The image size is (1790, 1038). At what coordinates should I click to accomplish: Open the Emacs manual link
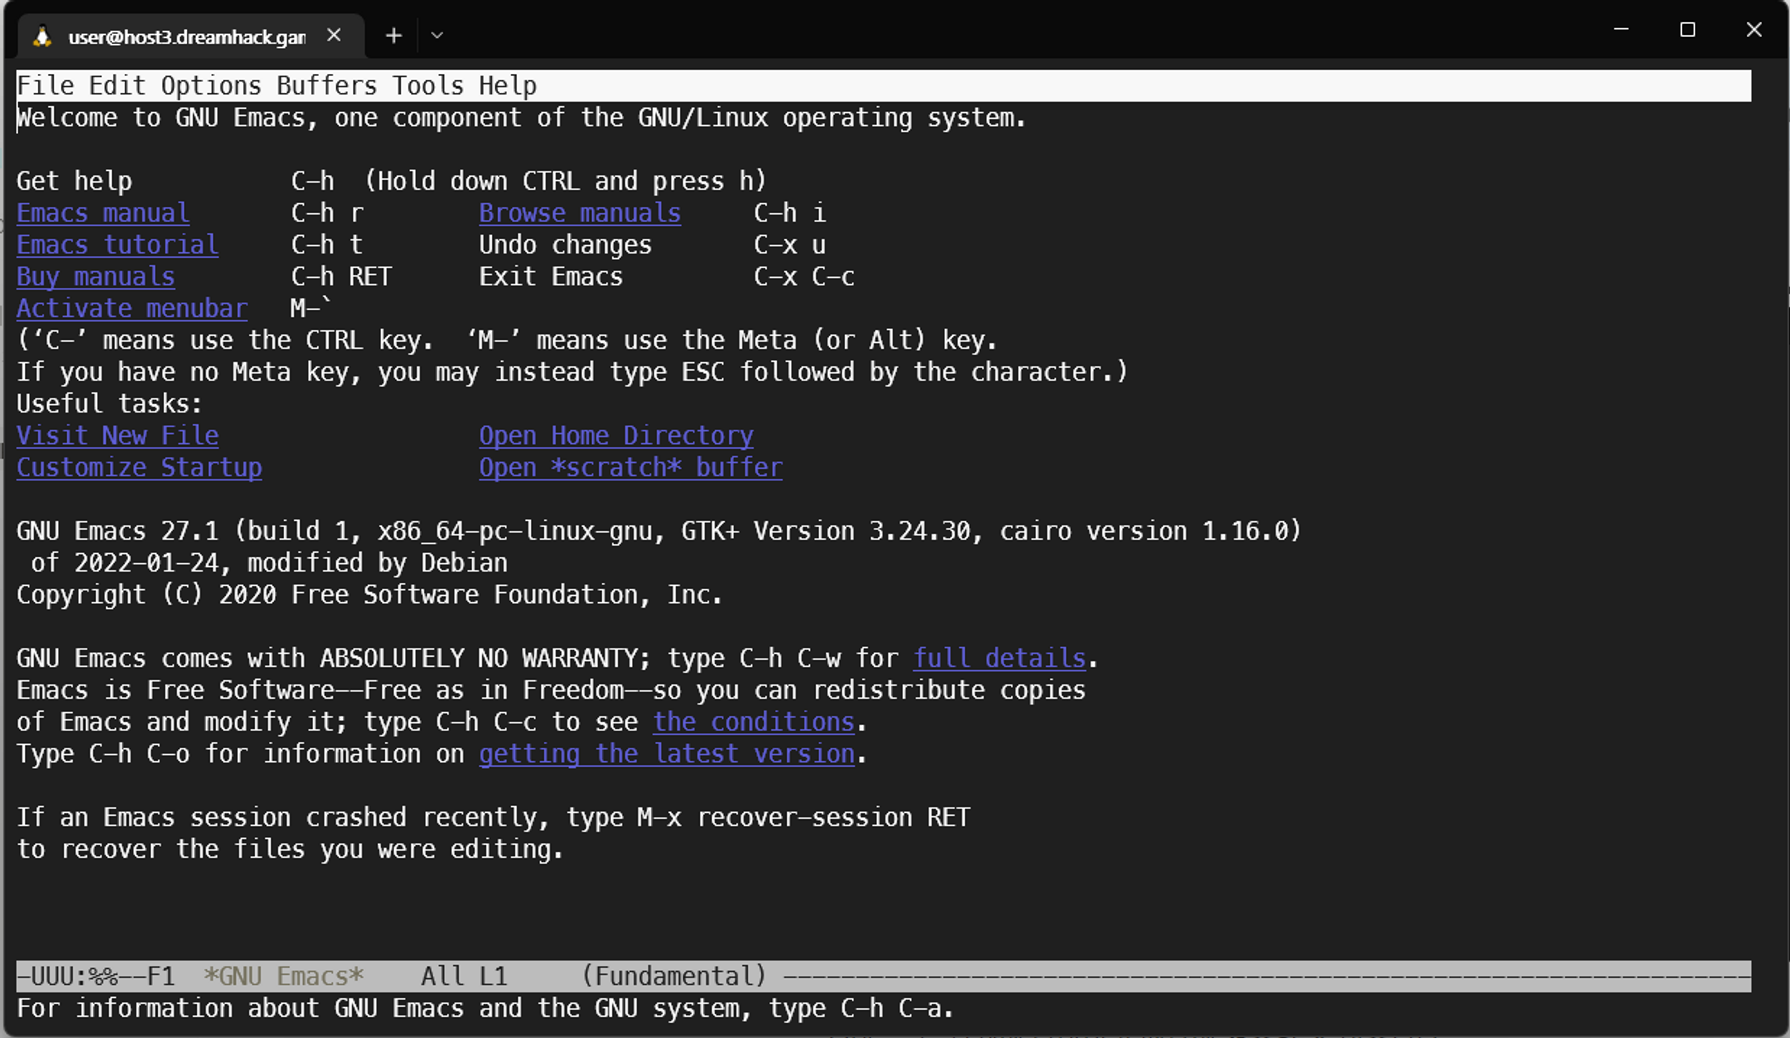click(x=103, y=213)
